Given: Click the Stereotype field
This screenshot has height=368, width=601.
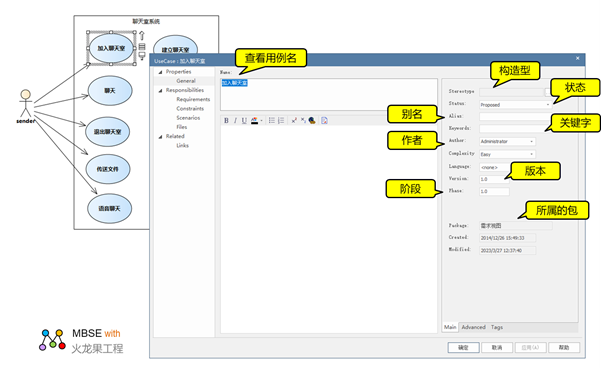Looking at the screenshot, I should pos(511,92).
